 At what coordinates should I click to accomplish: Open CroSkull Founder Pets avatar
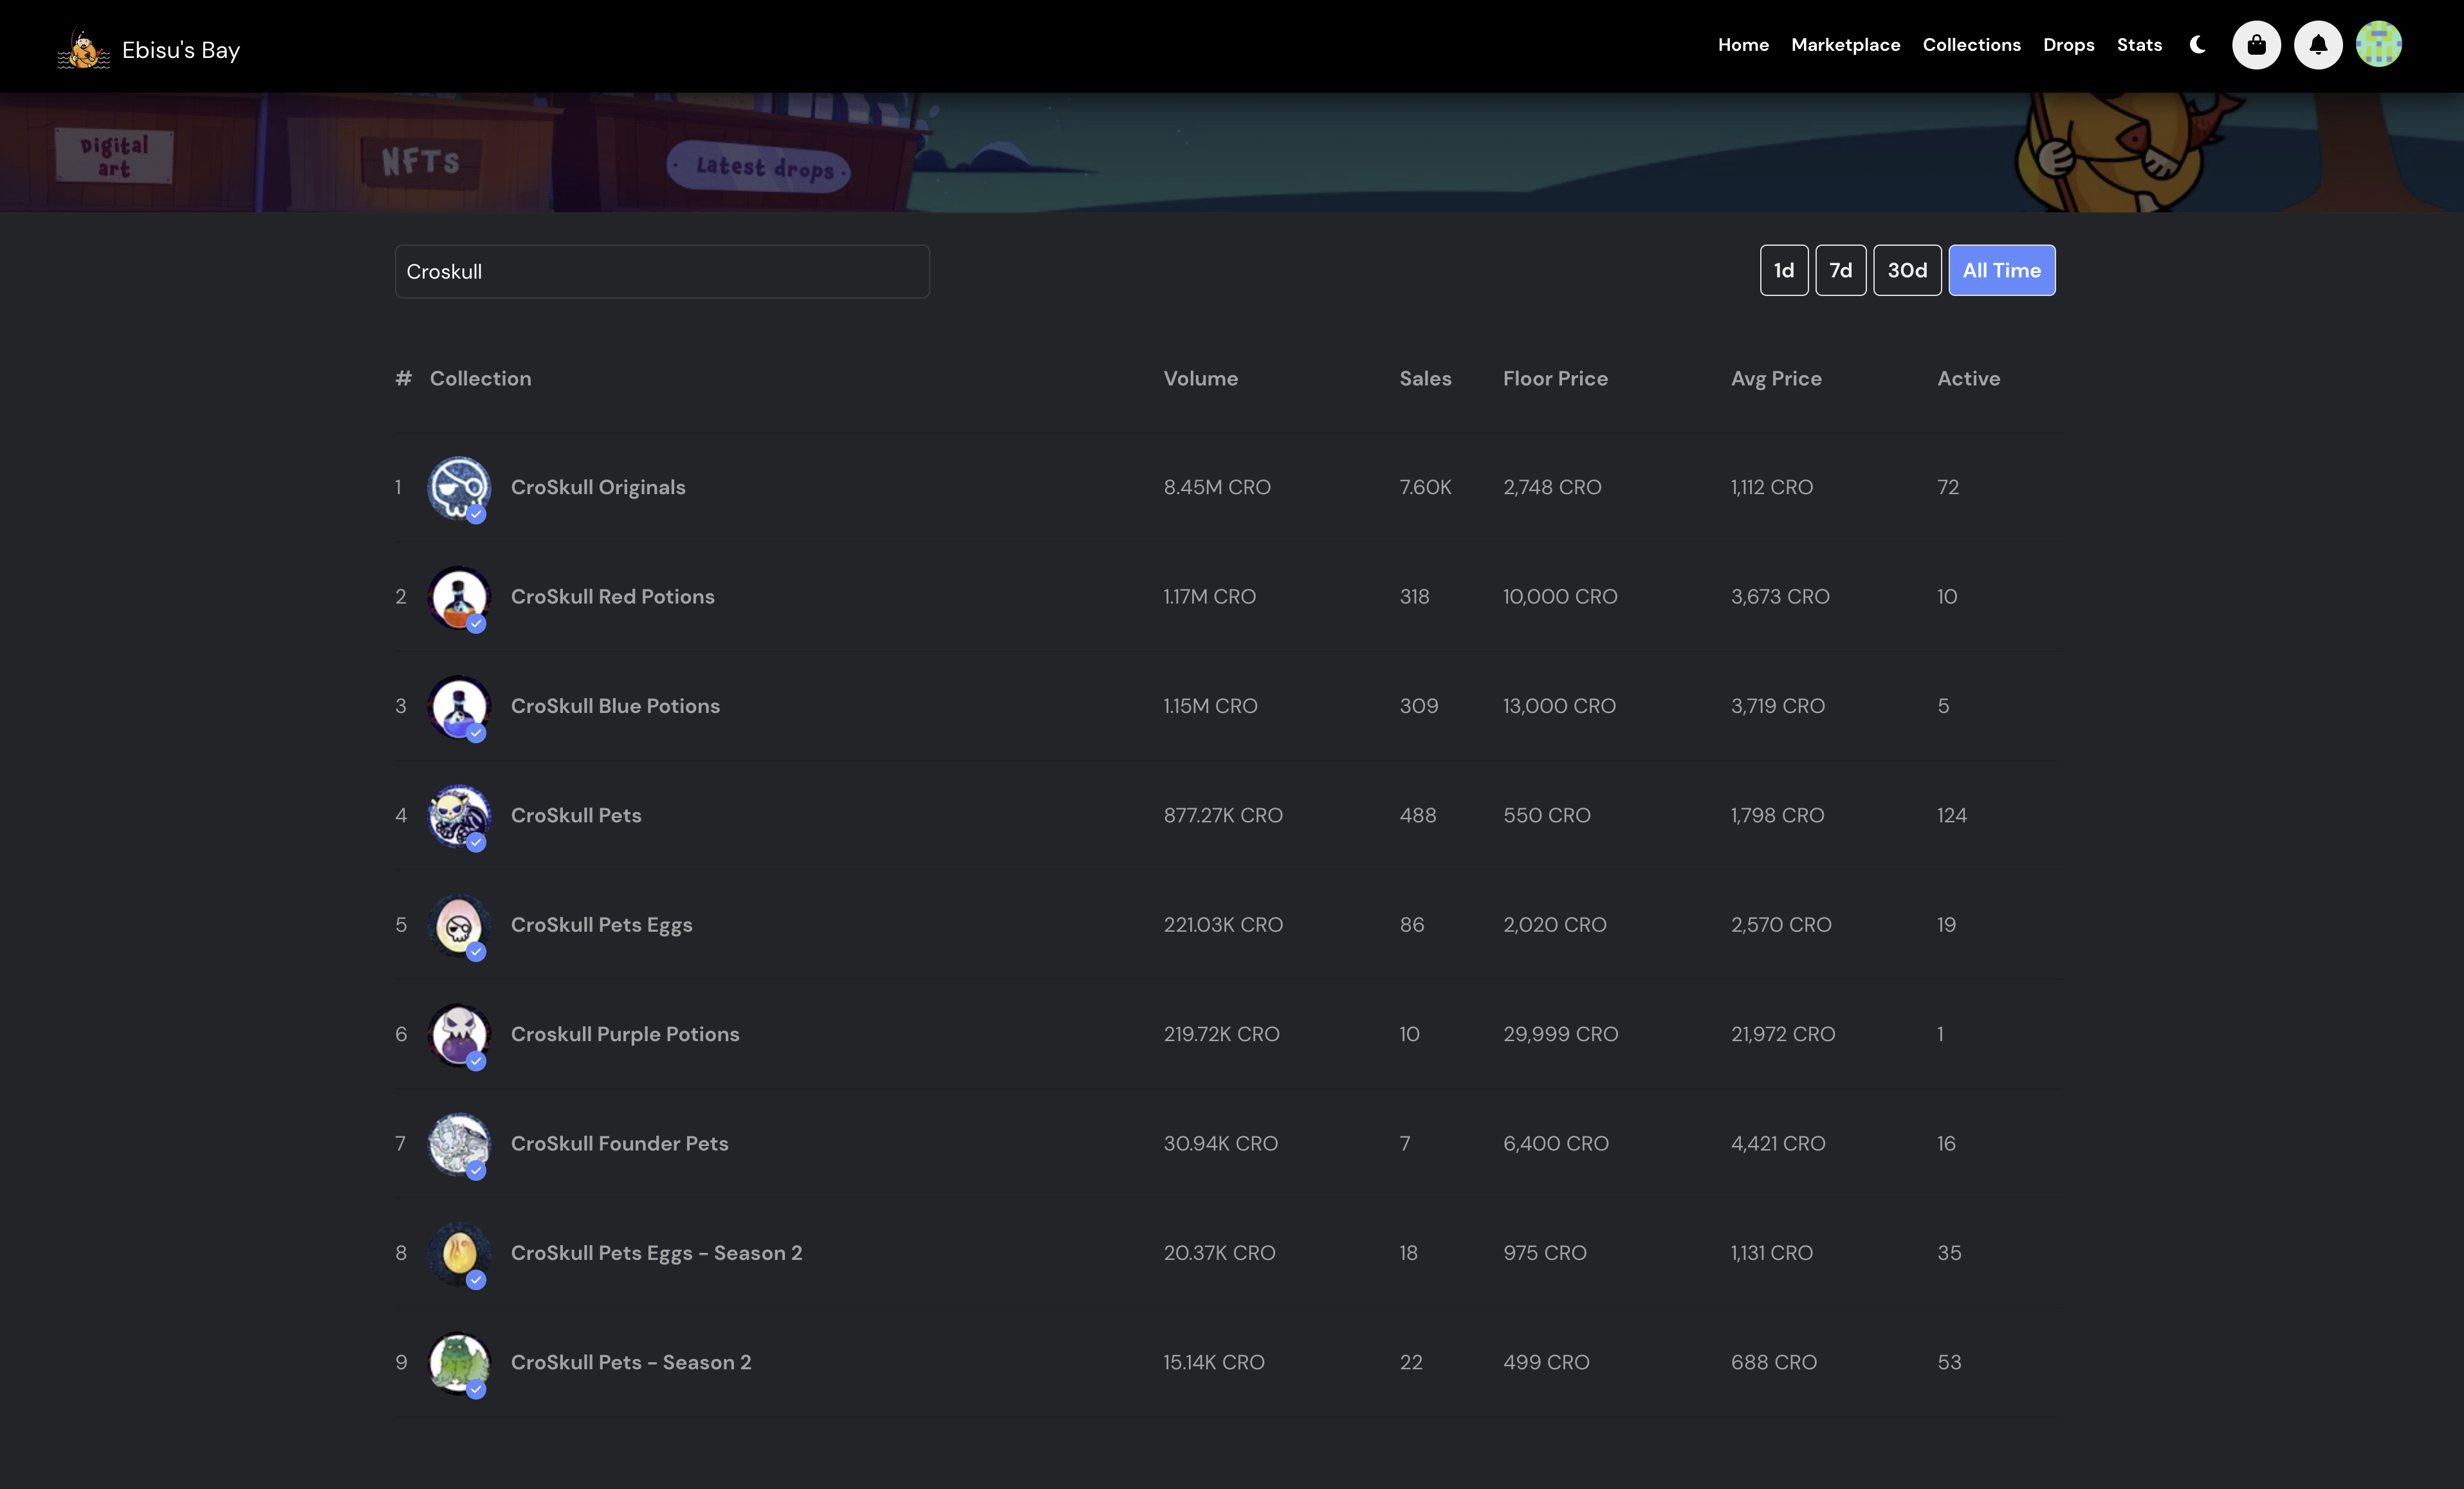click(x=459, y=1144)
